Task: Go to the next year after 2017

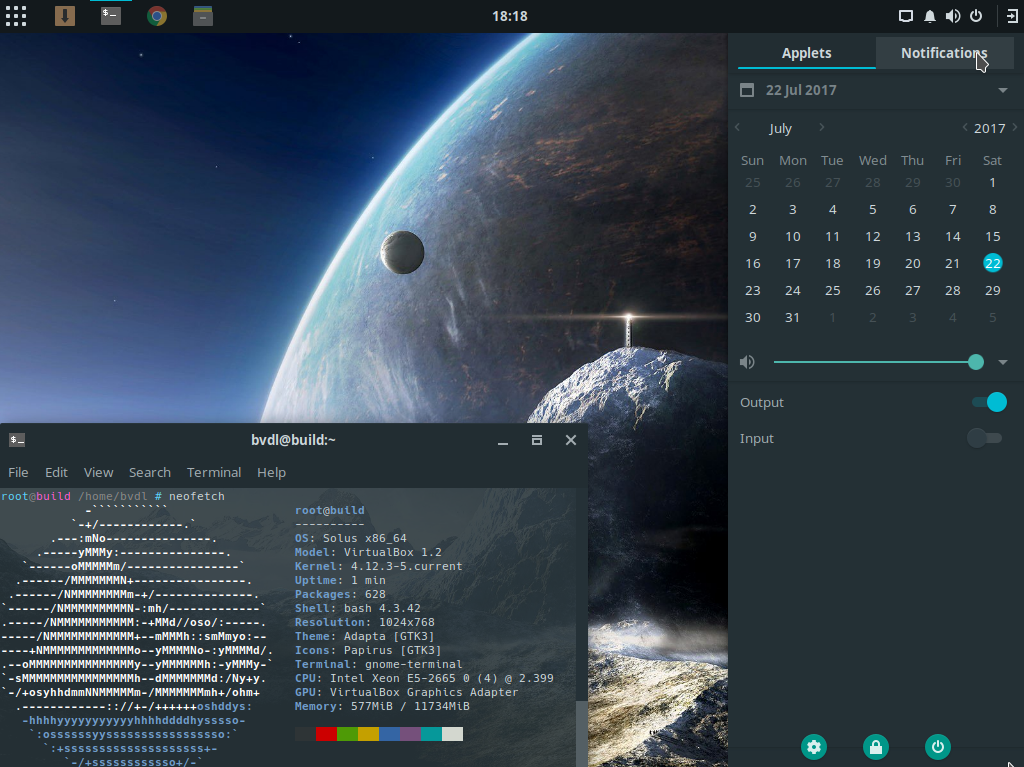Action: coord(1015,127)
